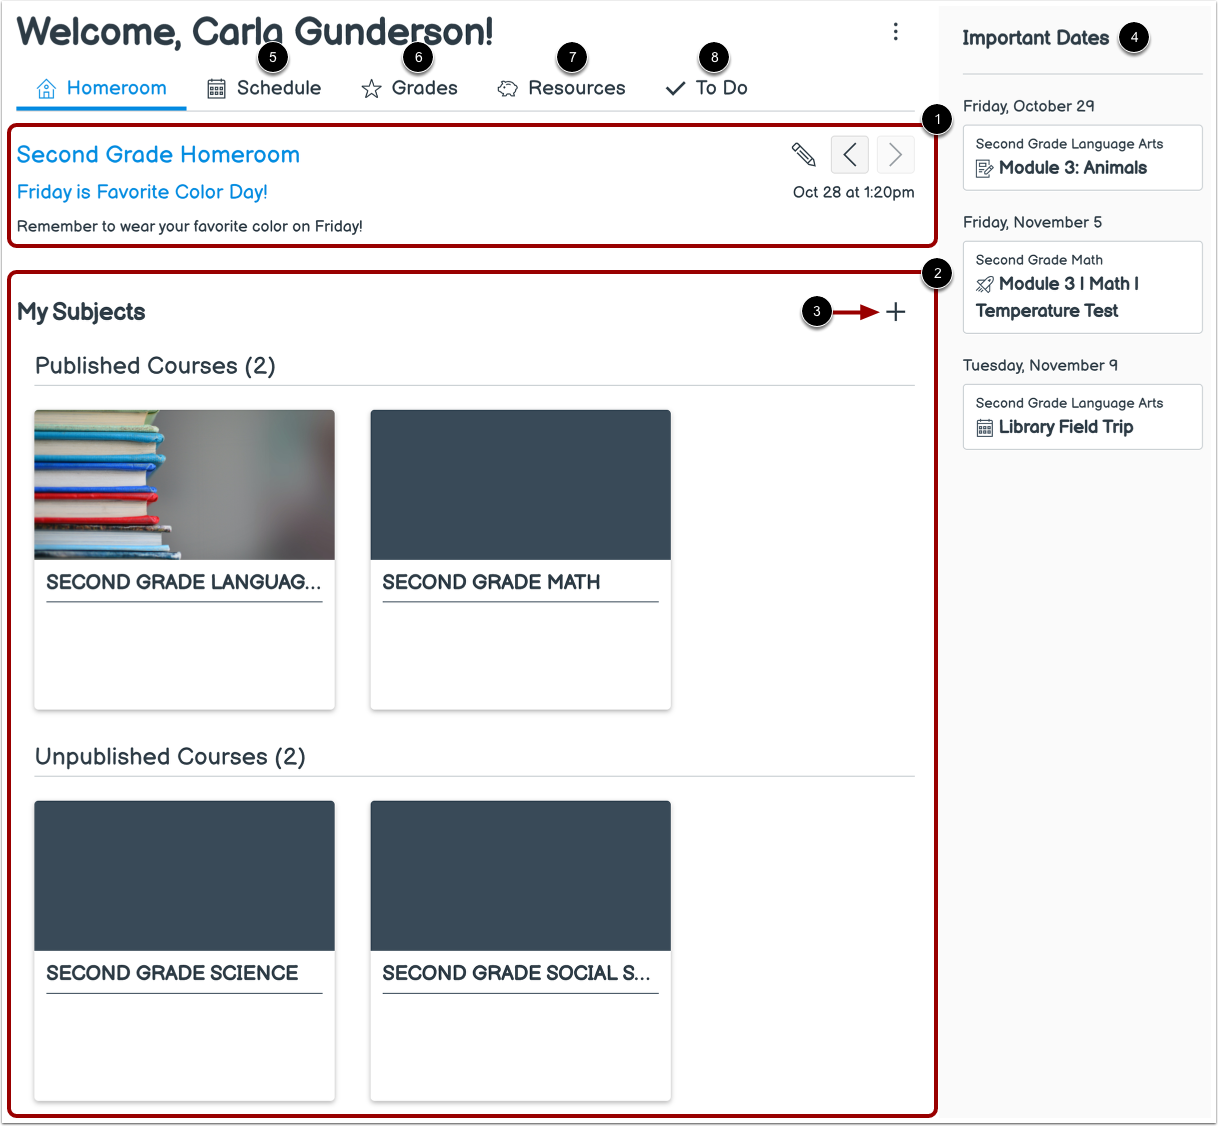Go to next announcement with right chevron
1218x1126 pixels.
coord(895,155)
